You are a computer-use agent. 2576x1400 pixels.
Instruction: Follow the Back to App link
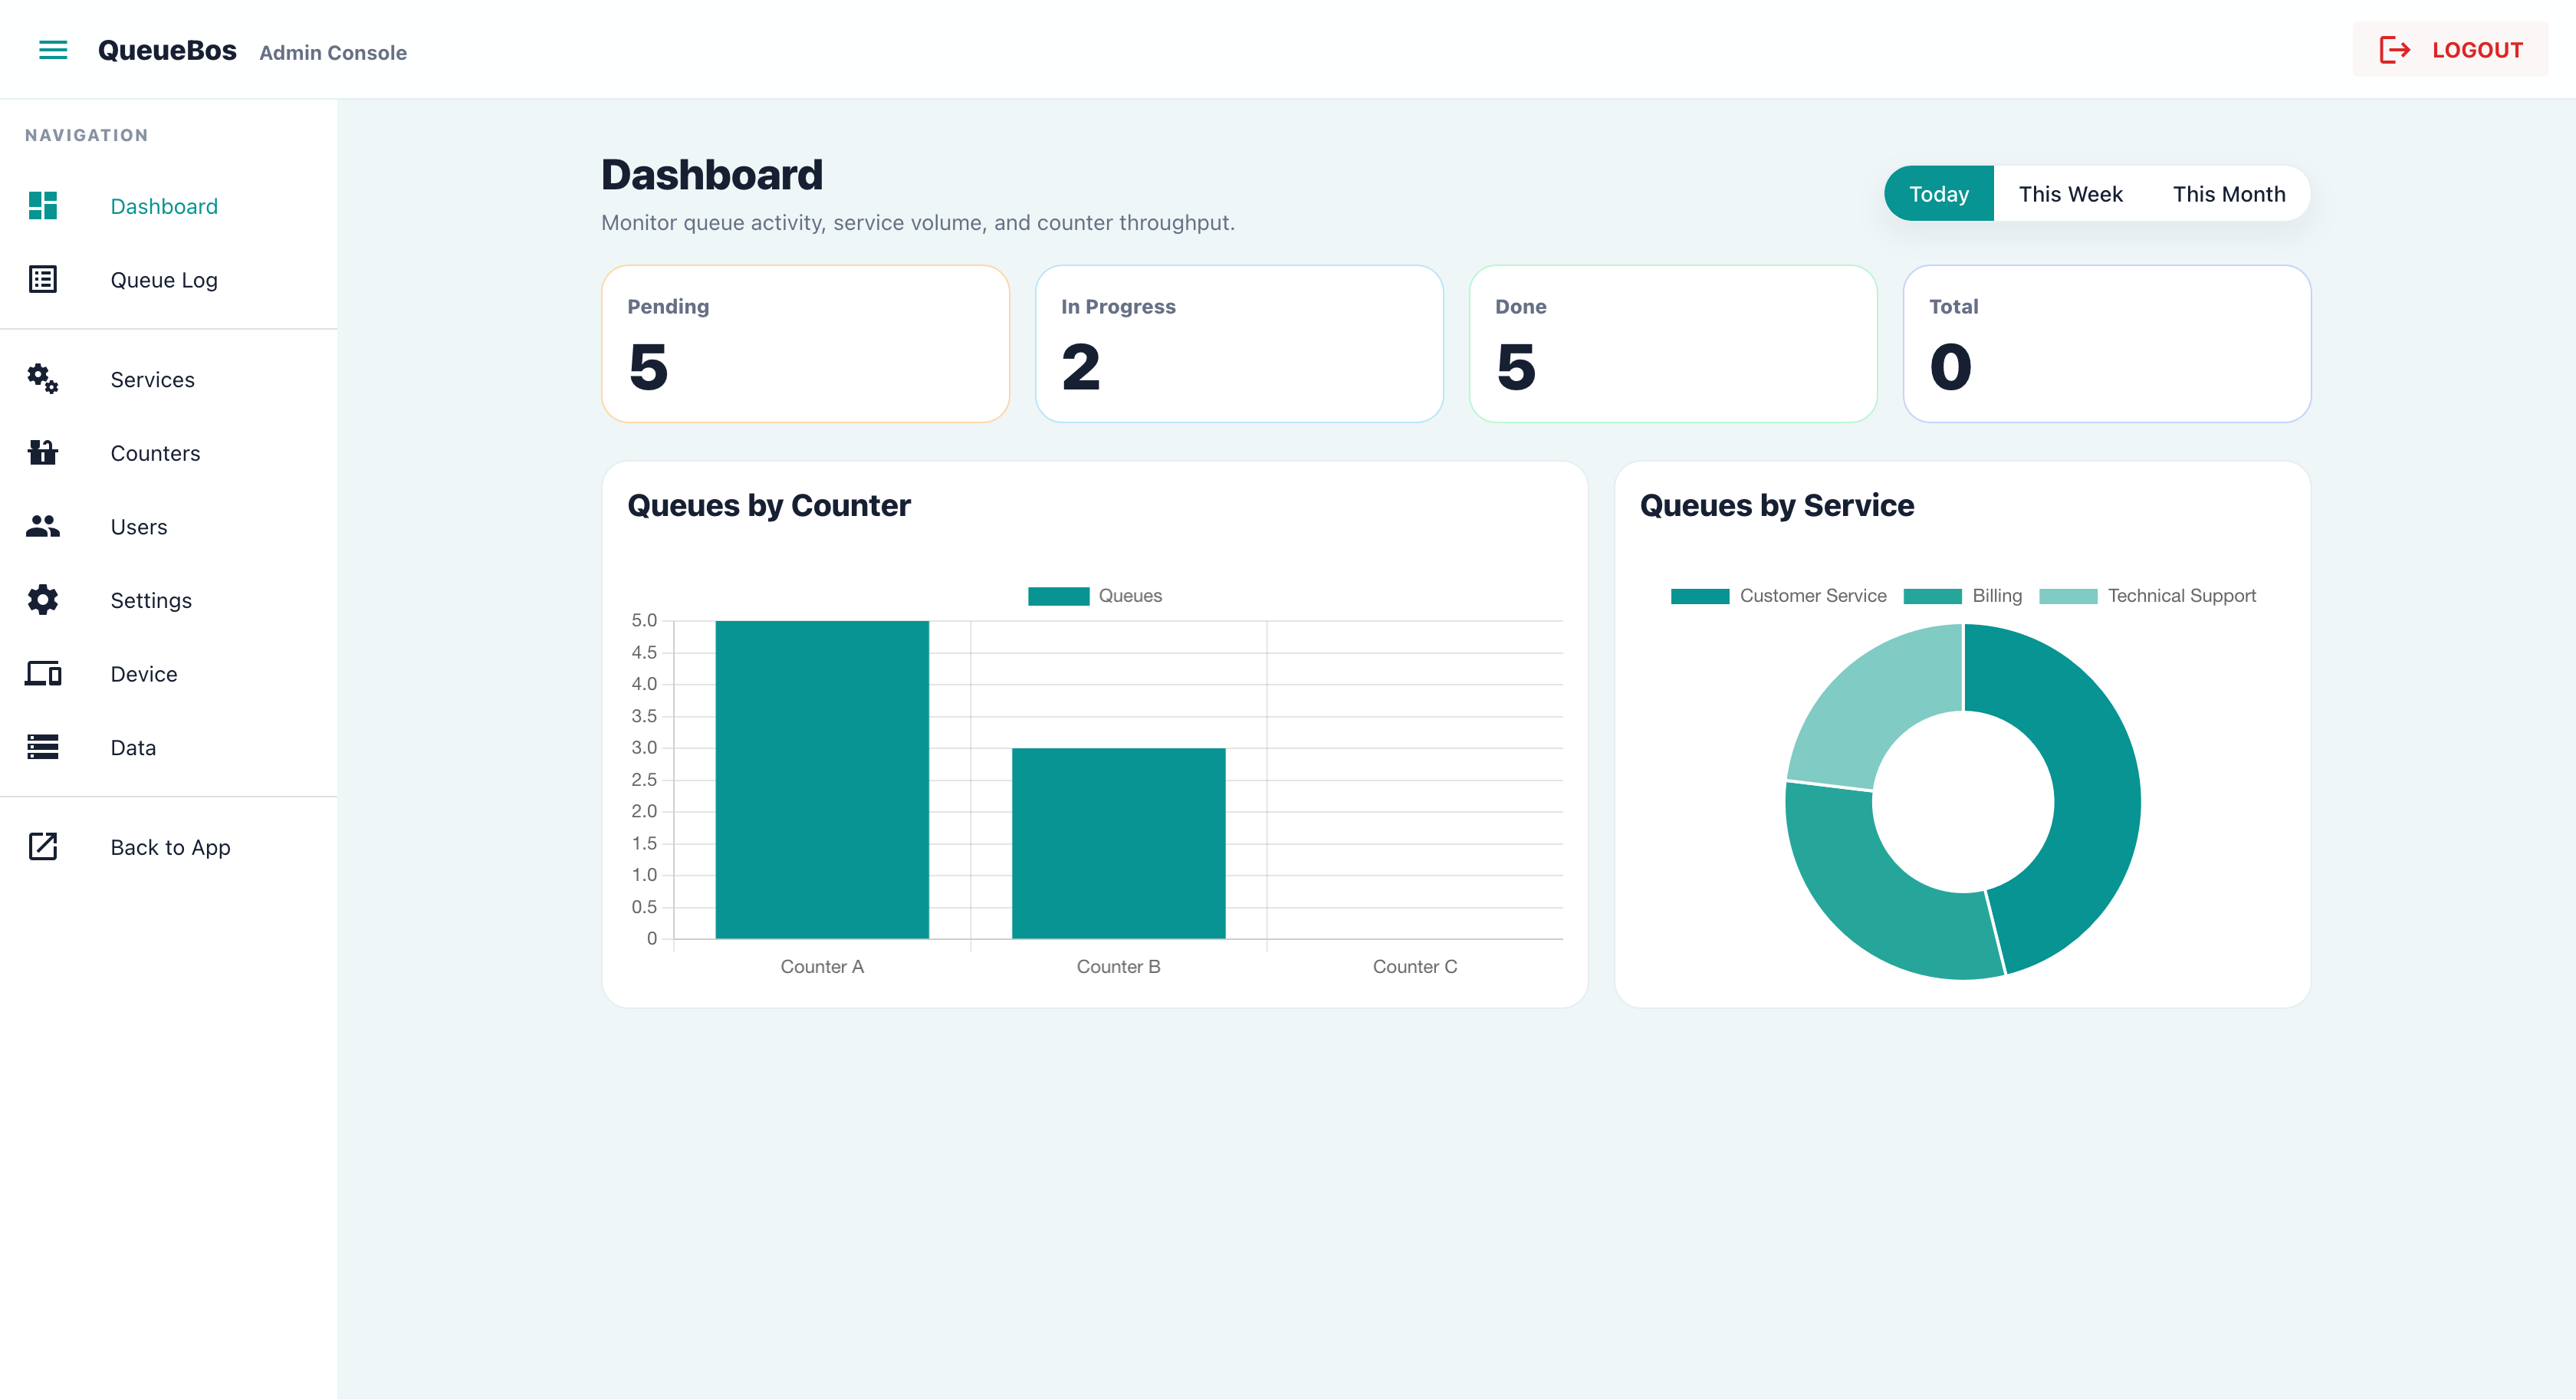coord(168,847)
